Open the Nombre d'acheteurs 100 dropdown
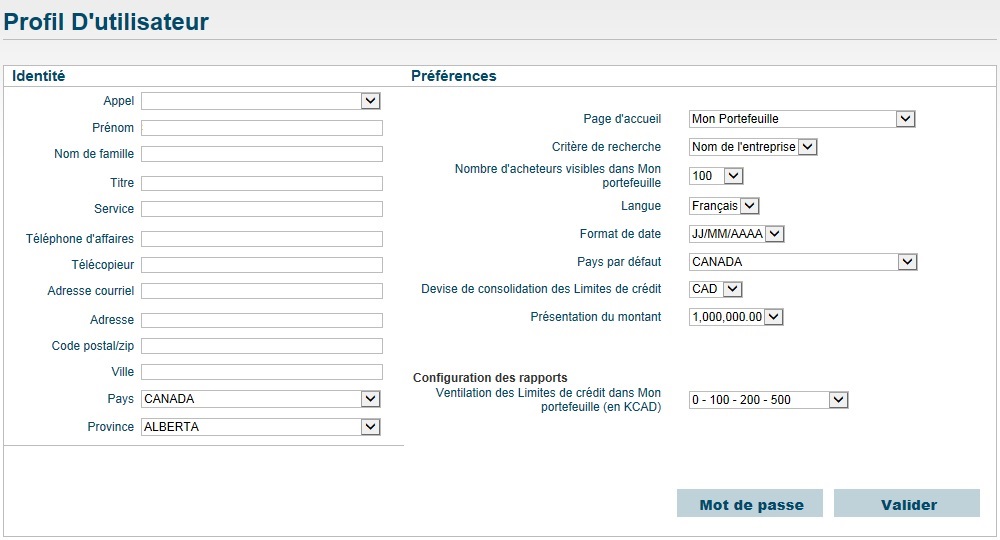Viewport: 1000px width, 540px height. pos(716,176)
